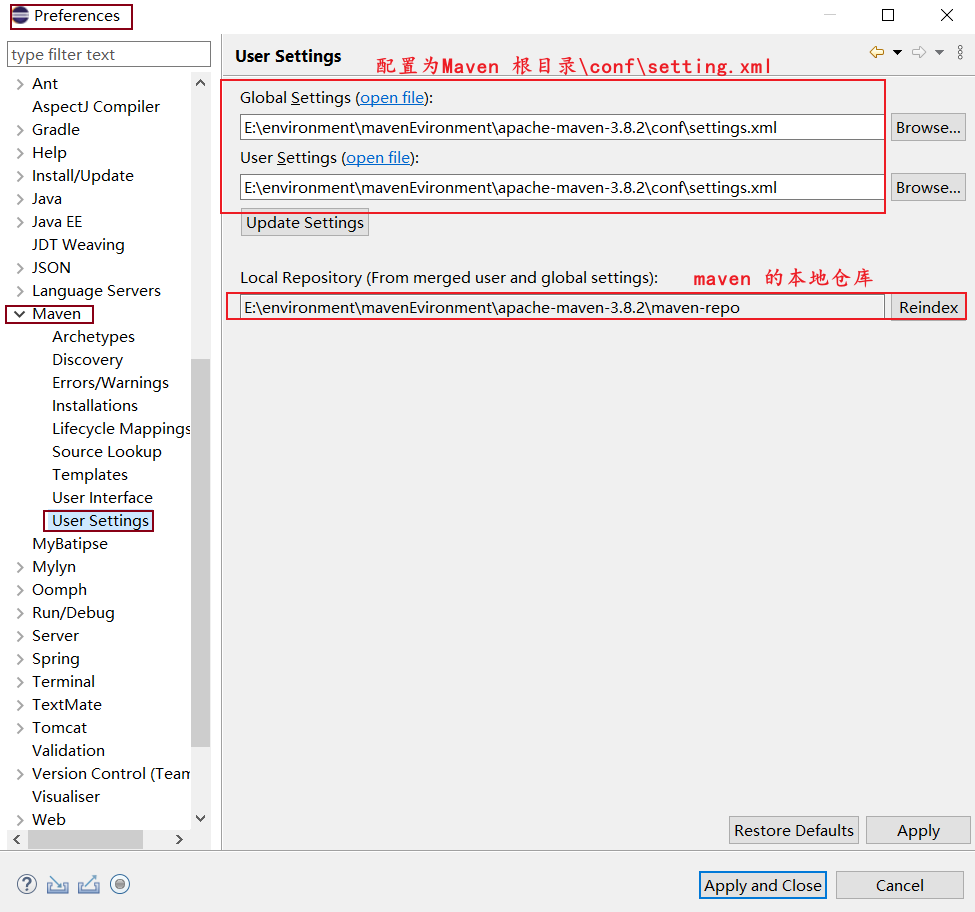The image size is (975, 912).
Task: Expand the Help tree node
Action: click(20, 153)
